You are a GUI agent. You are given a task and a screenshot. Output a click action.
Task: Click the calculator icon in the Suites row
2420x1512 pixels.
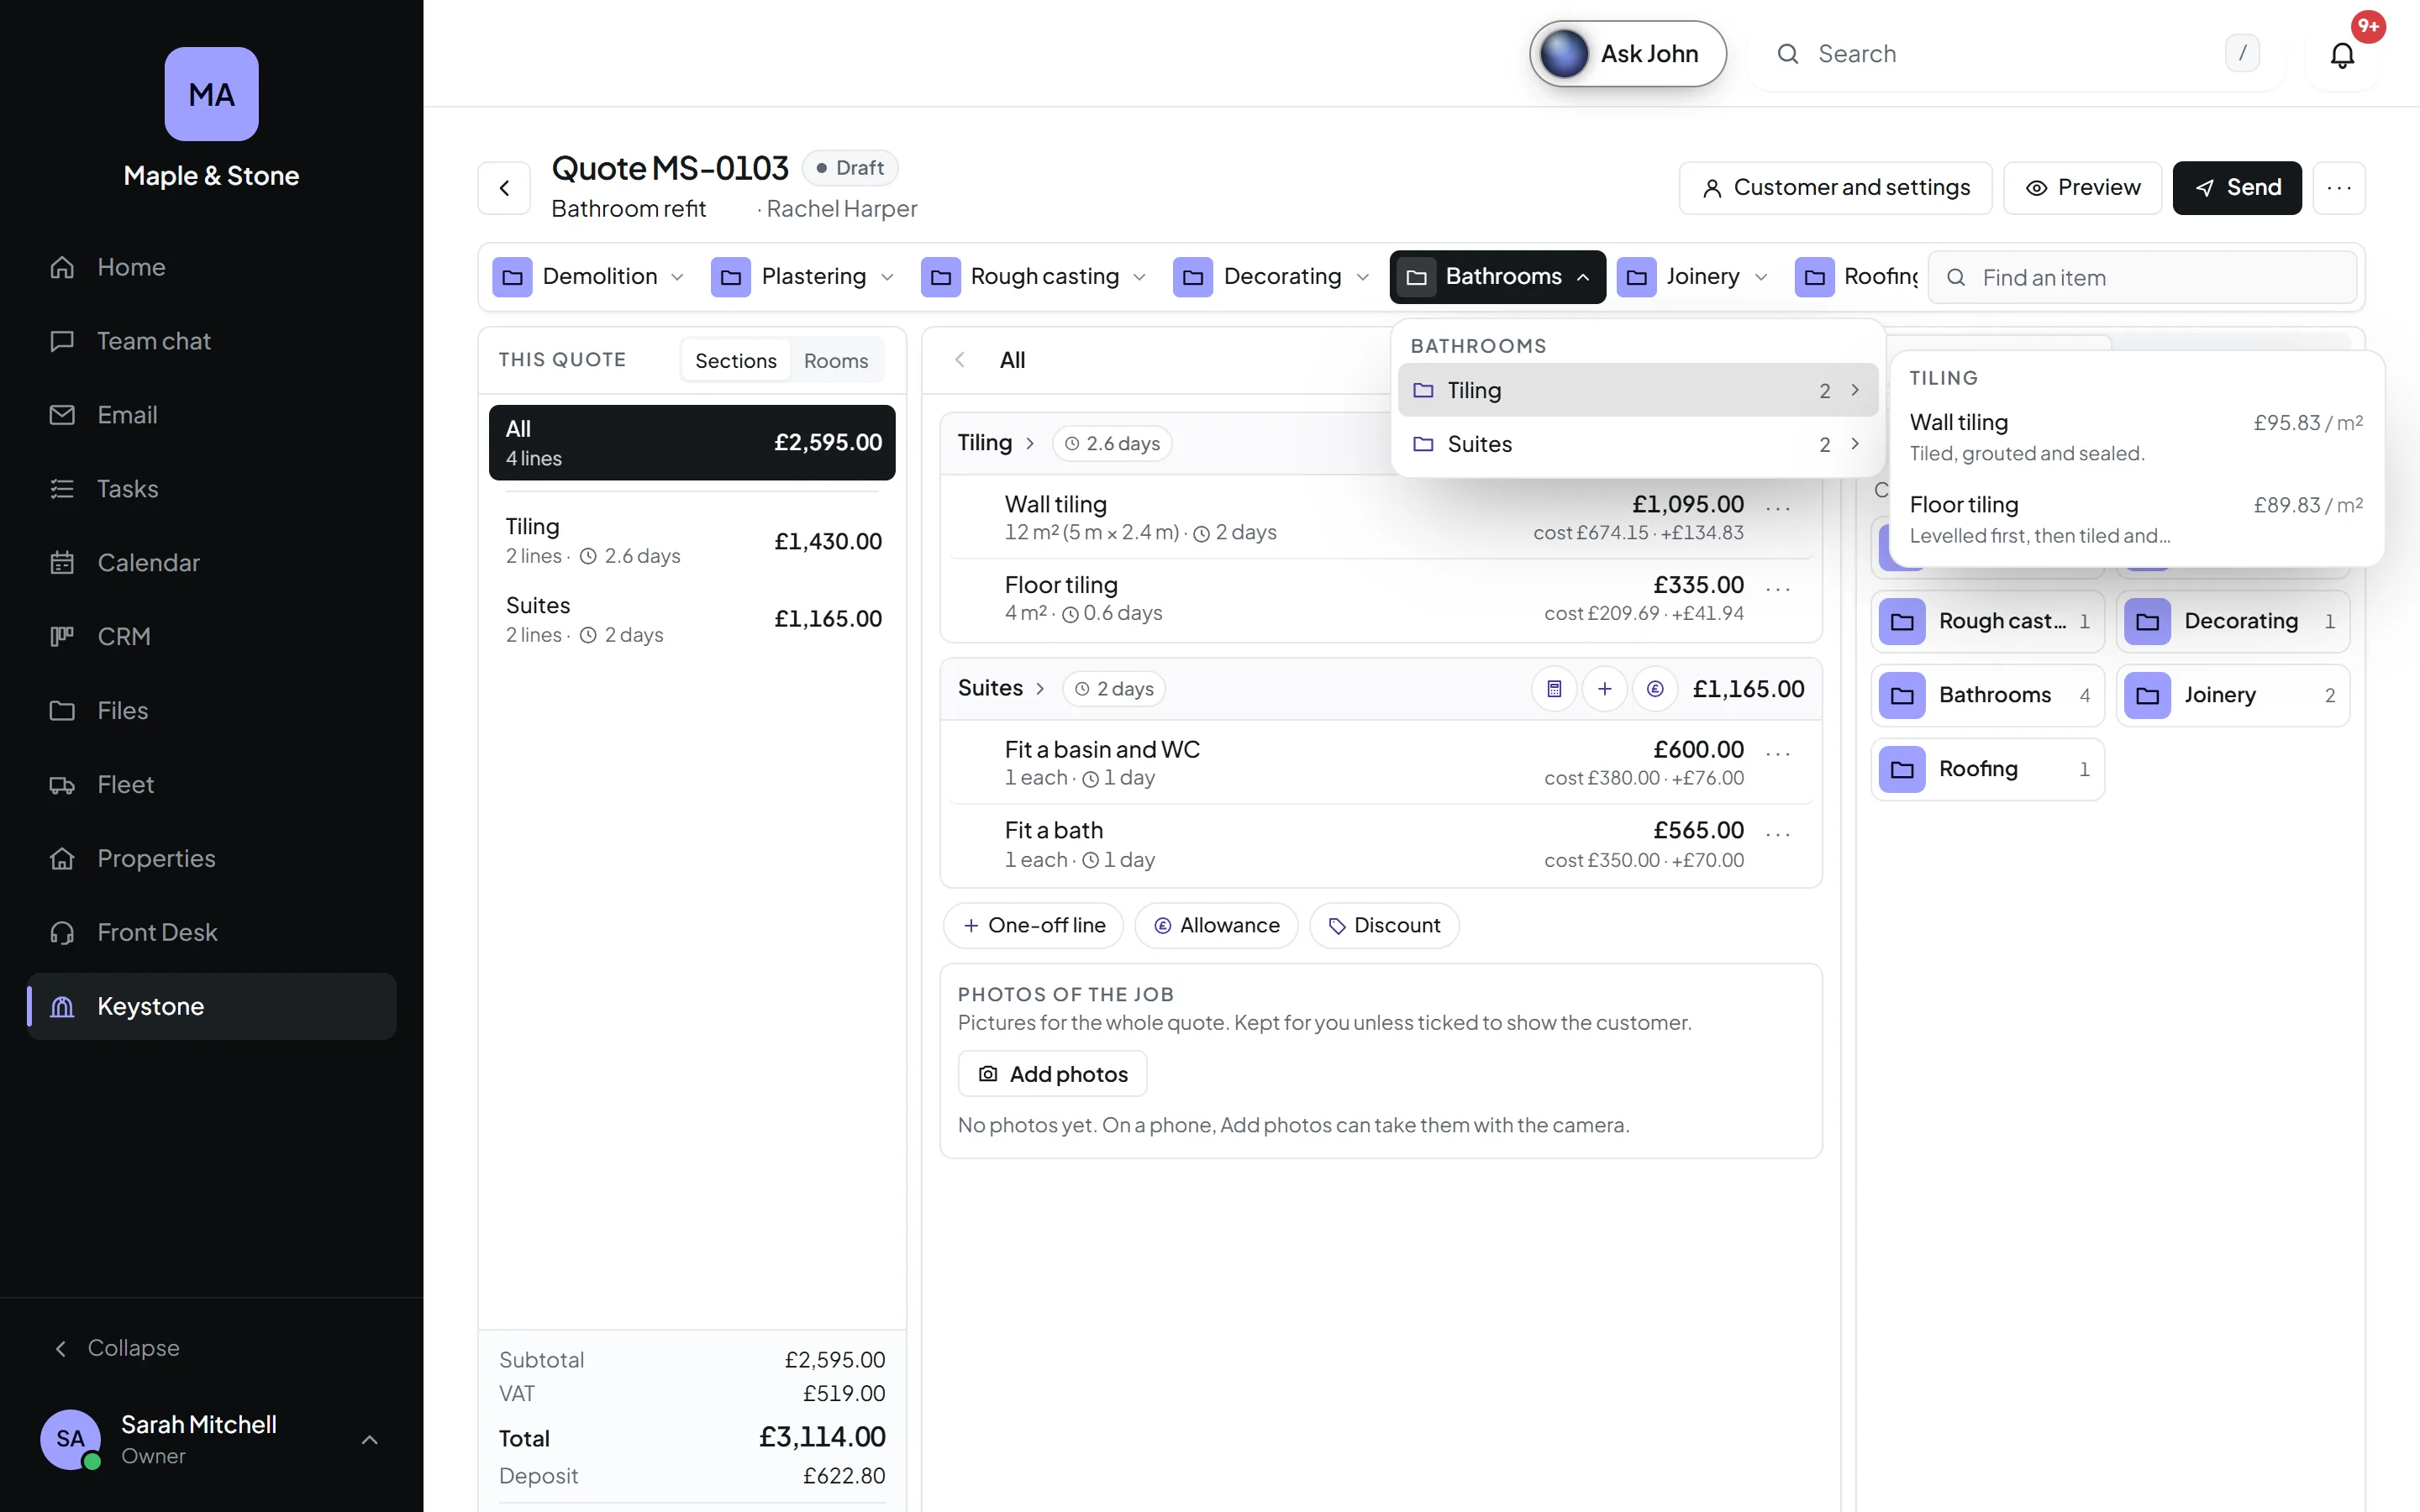pos(1554,689)
